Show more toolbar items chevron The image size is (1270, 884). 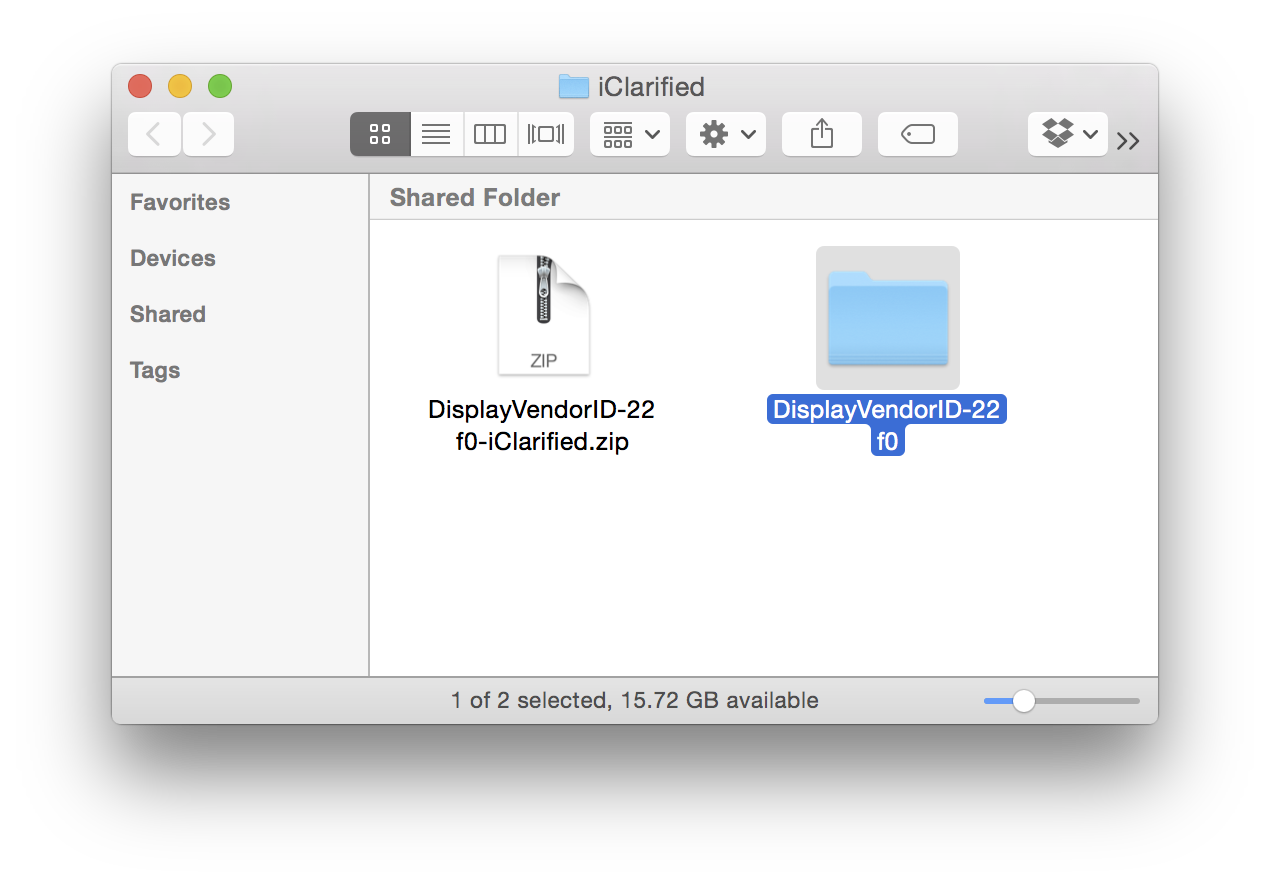tap(1128, 141)
